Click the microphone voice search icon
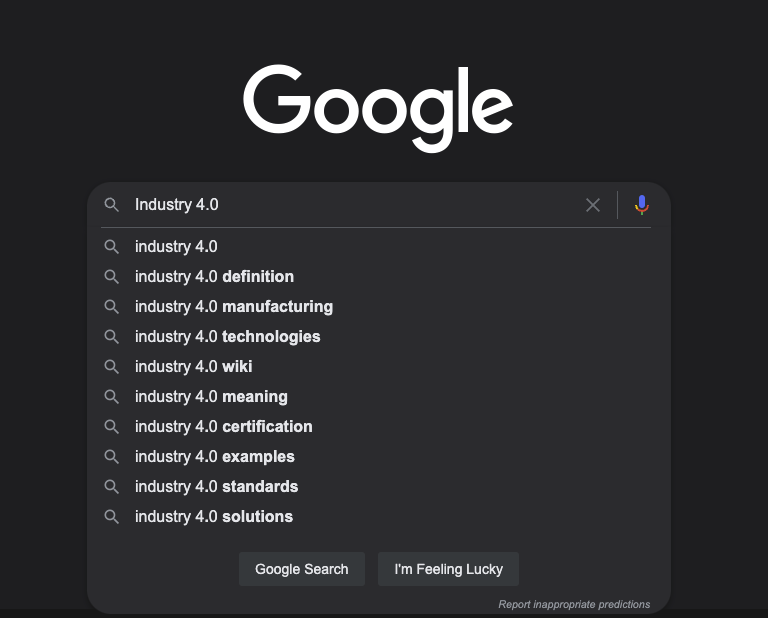This screenshot has height=618, width=768. click(642, 205)
